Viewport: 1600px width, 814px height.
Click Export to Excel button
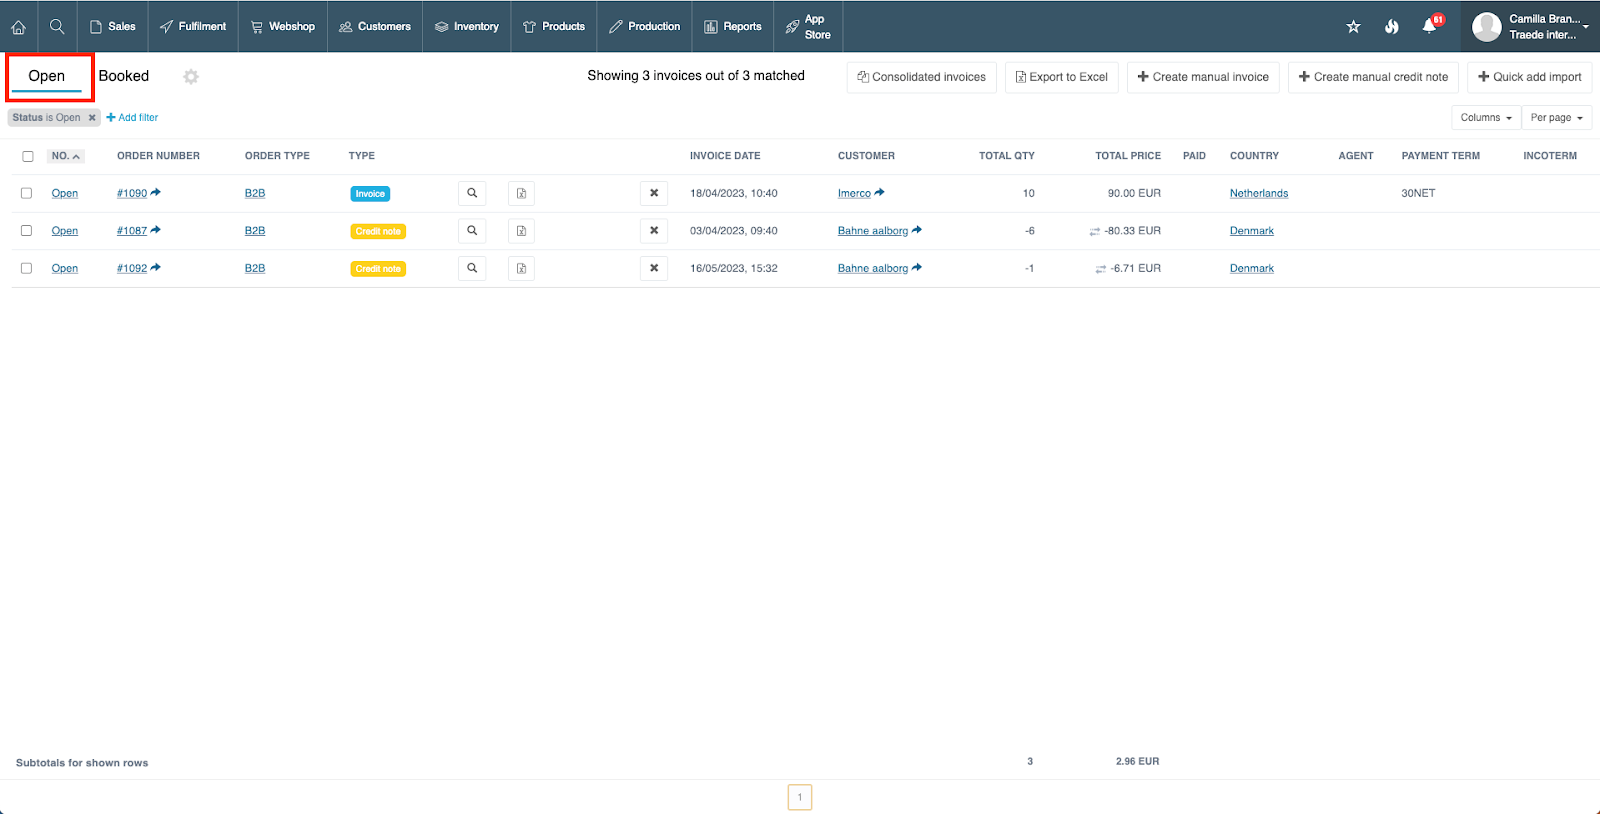(x=1062, y=77)
